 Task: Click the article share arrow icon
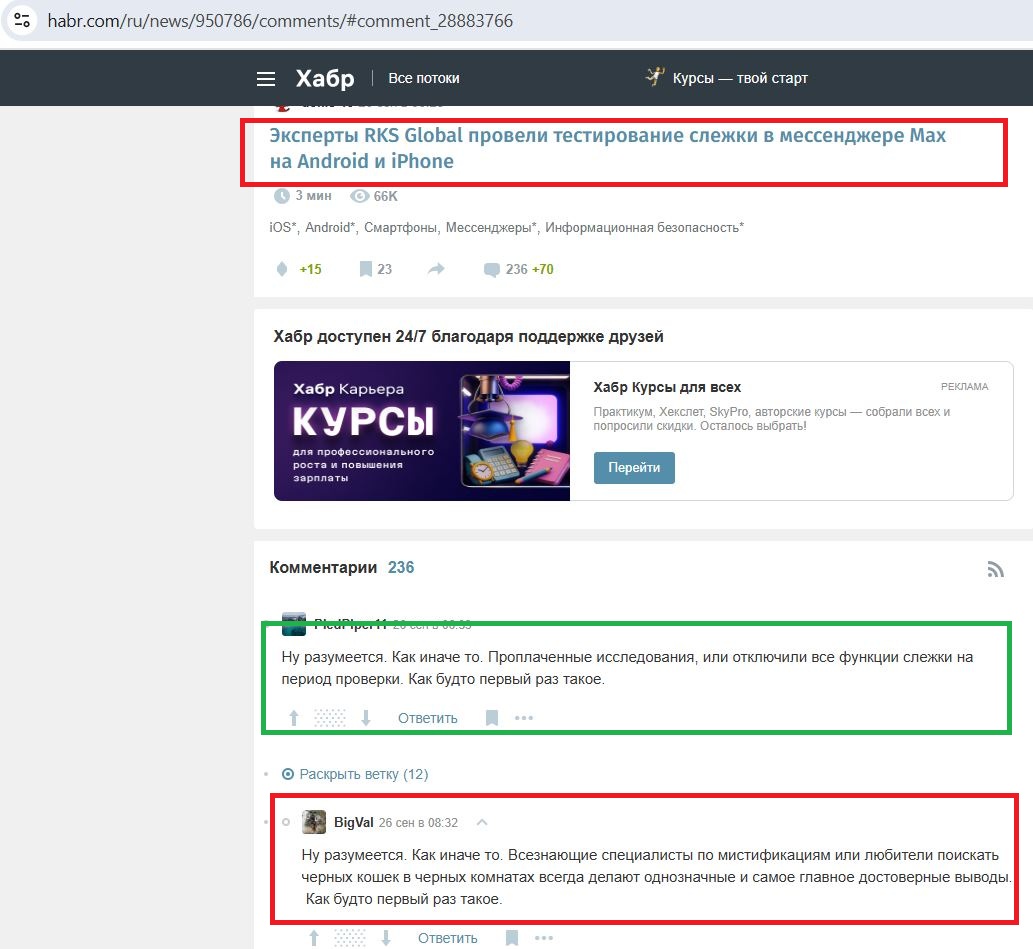tap(436, 269)
